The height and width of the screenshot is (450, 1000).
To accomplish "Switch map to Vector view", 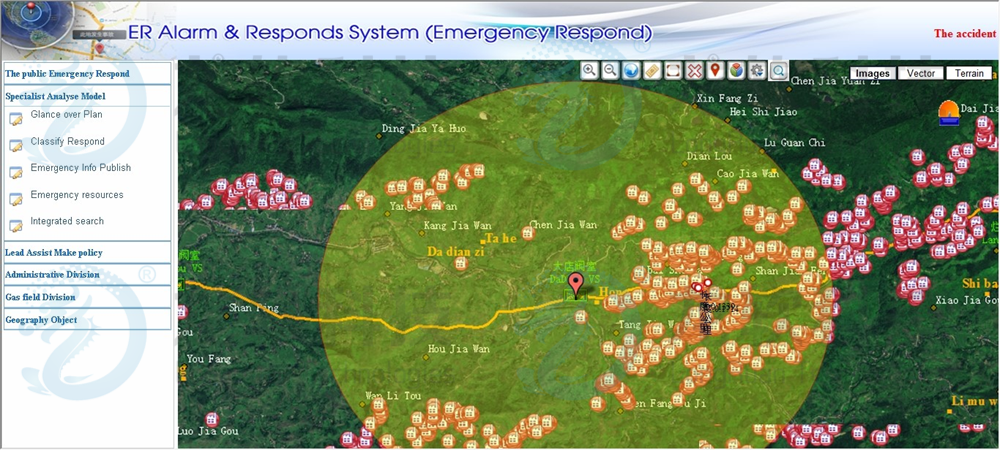I will point(920,73).
